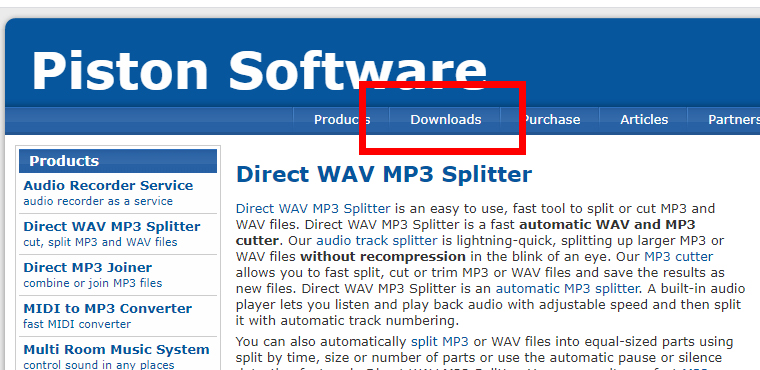This screenshot has height=370, width=760.
Task: Open the Products menu item
Action: click(342, 119)
